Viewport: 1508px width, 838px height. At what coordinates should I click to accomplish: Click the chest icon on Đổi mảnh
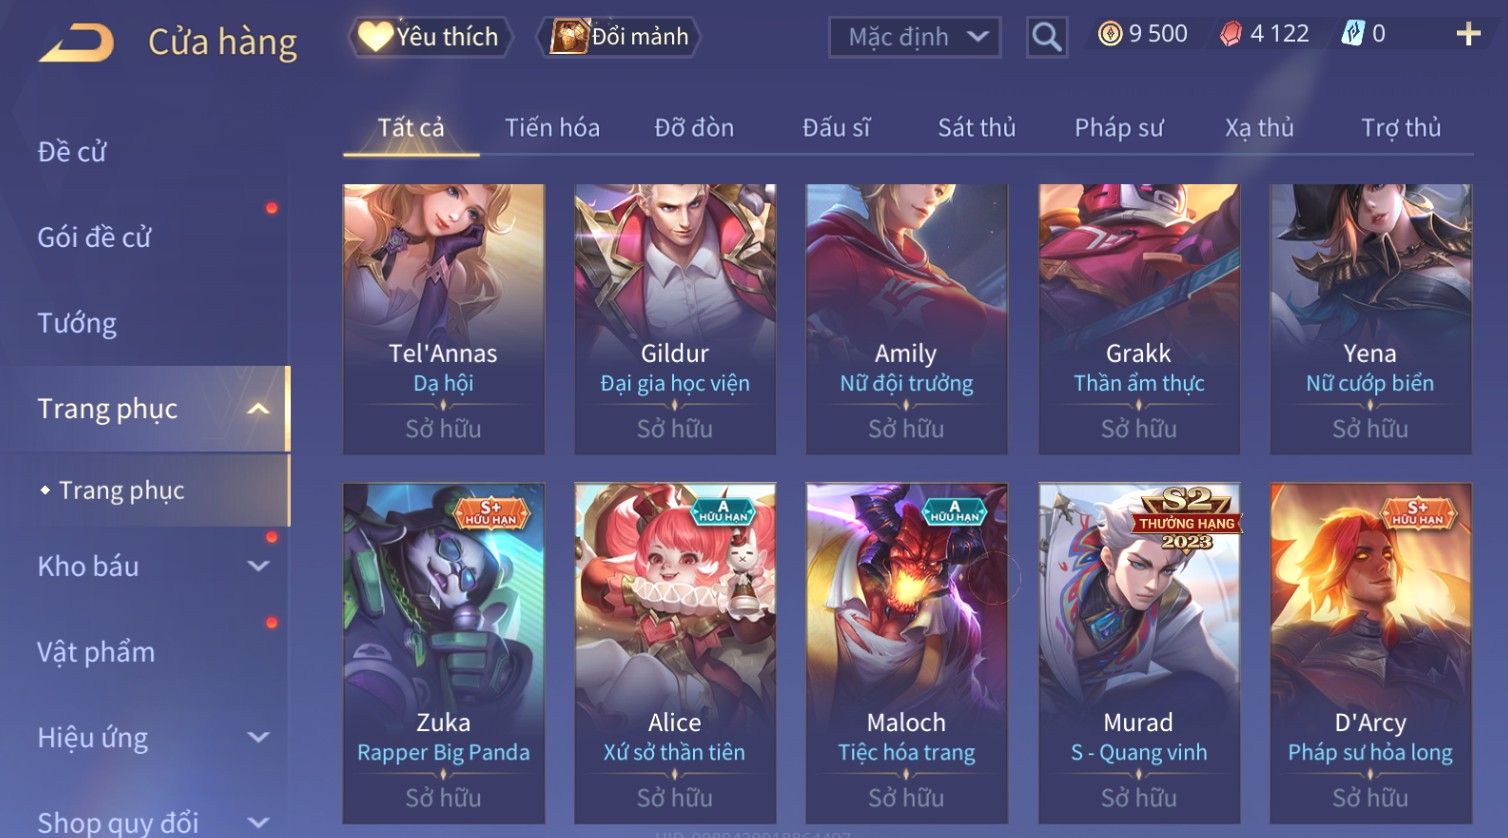tap(568, 37)
